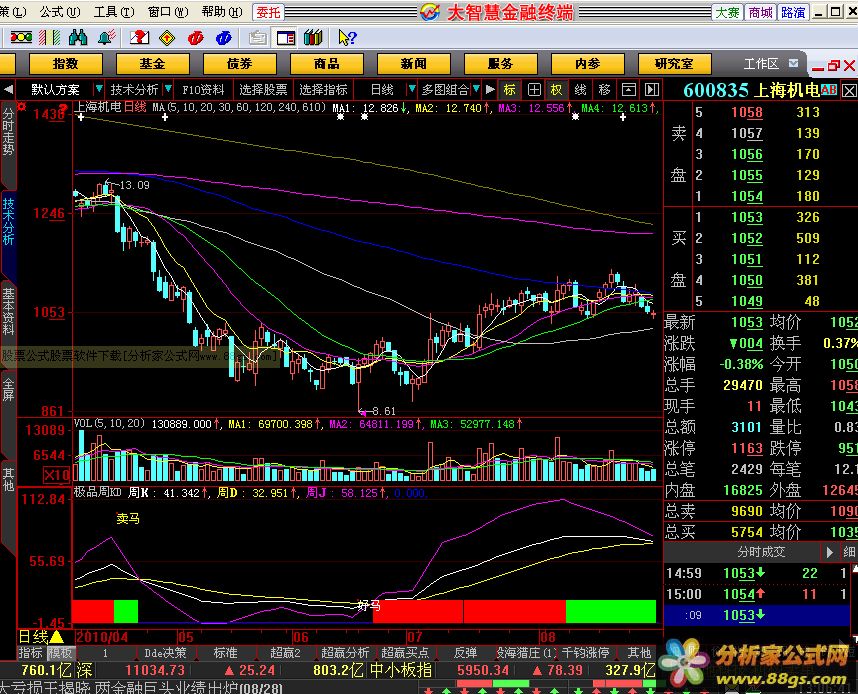Open the 商城 link in title bar

tap(760, 12)
